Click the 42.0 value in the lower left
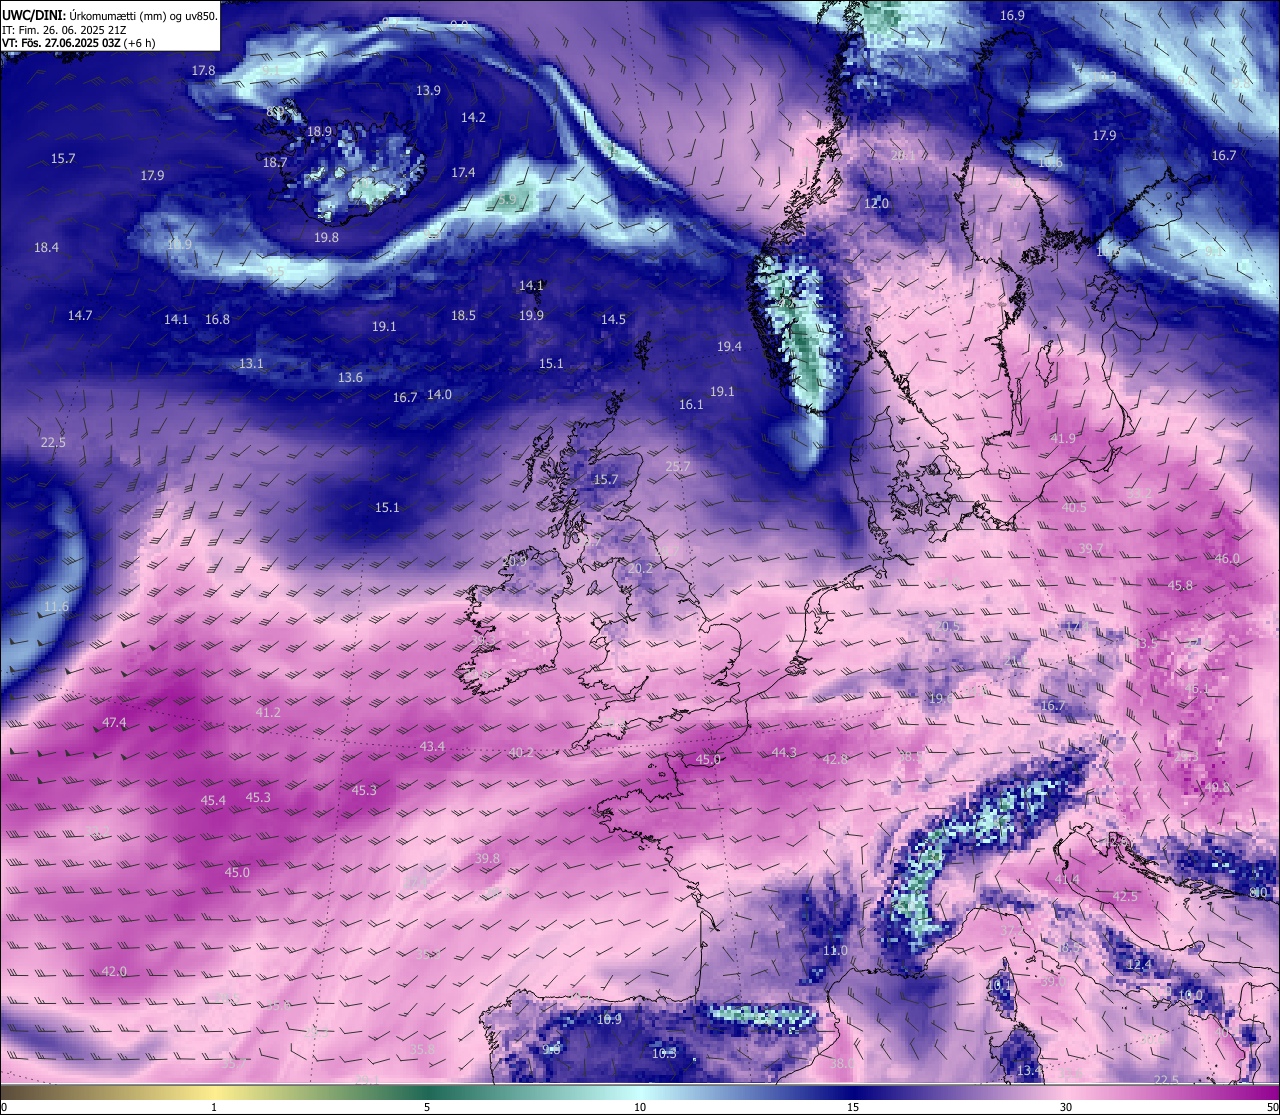Screen dimensions: 1280x1115 114,972
